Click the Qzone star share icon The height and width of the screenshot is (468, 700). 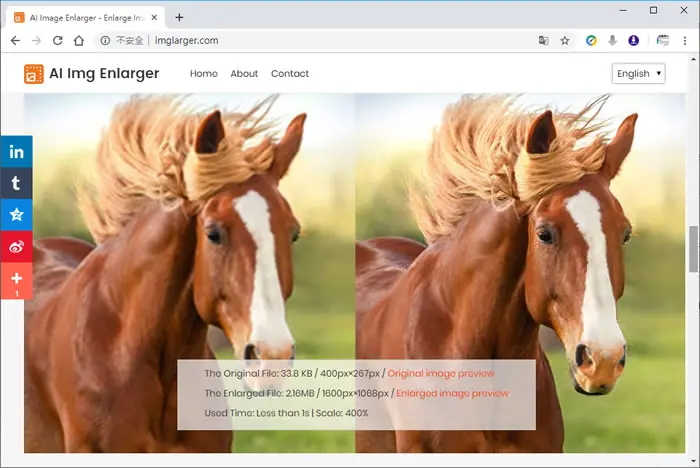pyautogui.click(x=16, y=215)
